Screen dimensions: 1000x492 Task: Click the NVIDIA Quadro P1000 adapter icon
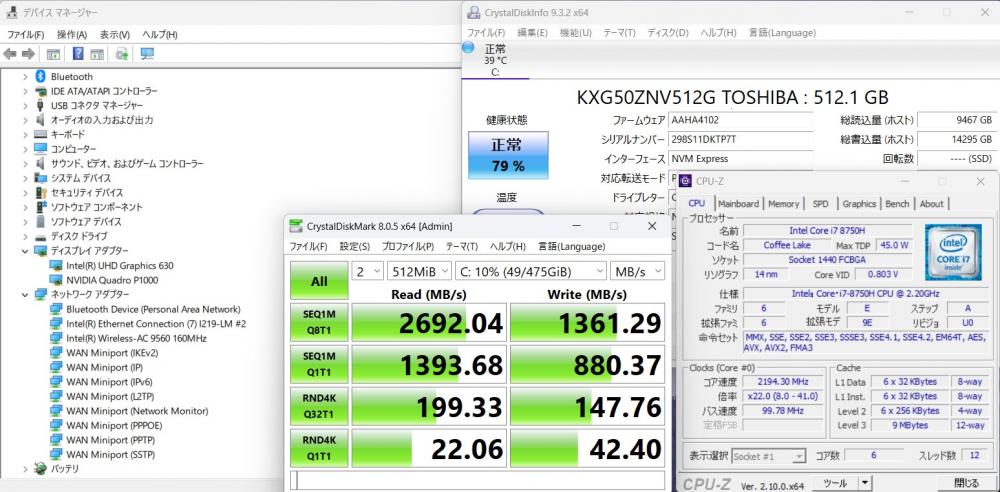coord(56,280)
